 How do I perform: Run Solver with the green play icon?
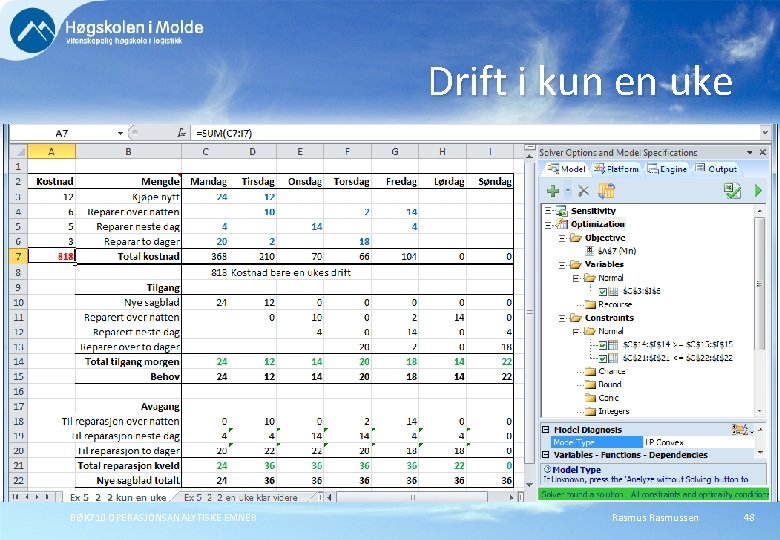click(758, 190)
